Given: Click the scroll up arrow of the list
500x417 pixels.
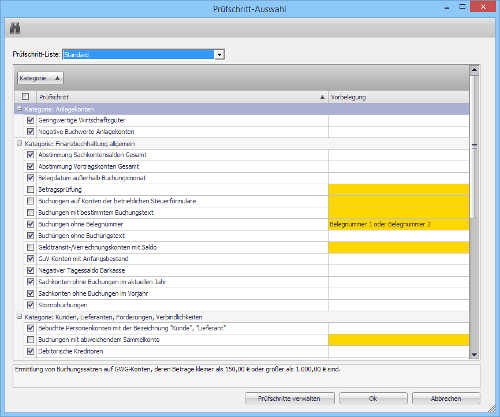Looking at the screenshot, I should pos(474,70).
